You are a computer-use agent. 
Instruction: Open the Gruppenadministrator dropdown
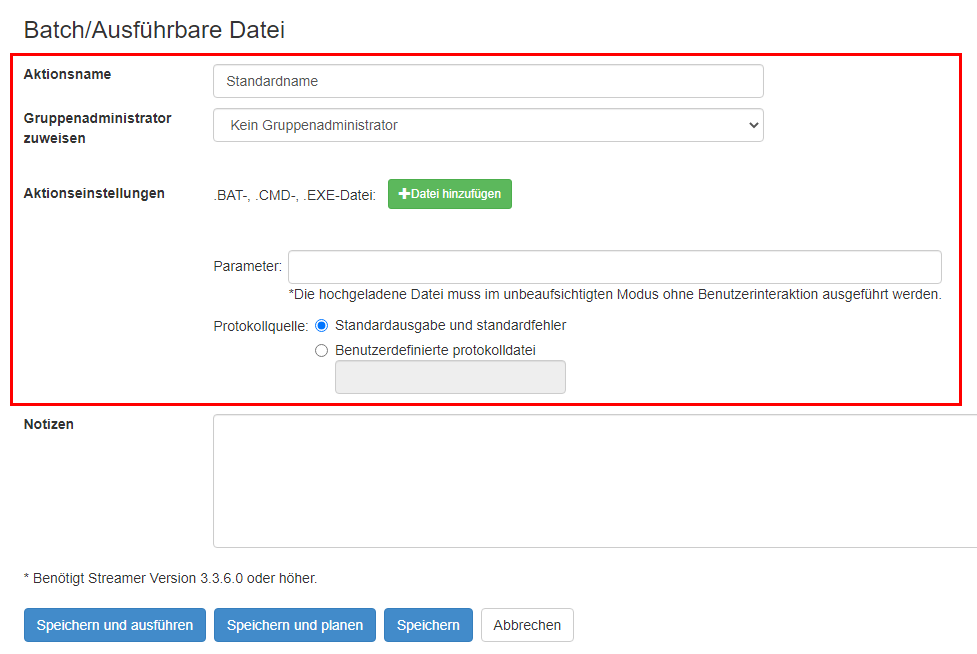(x=488, y=125)
